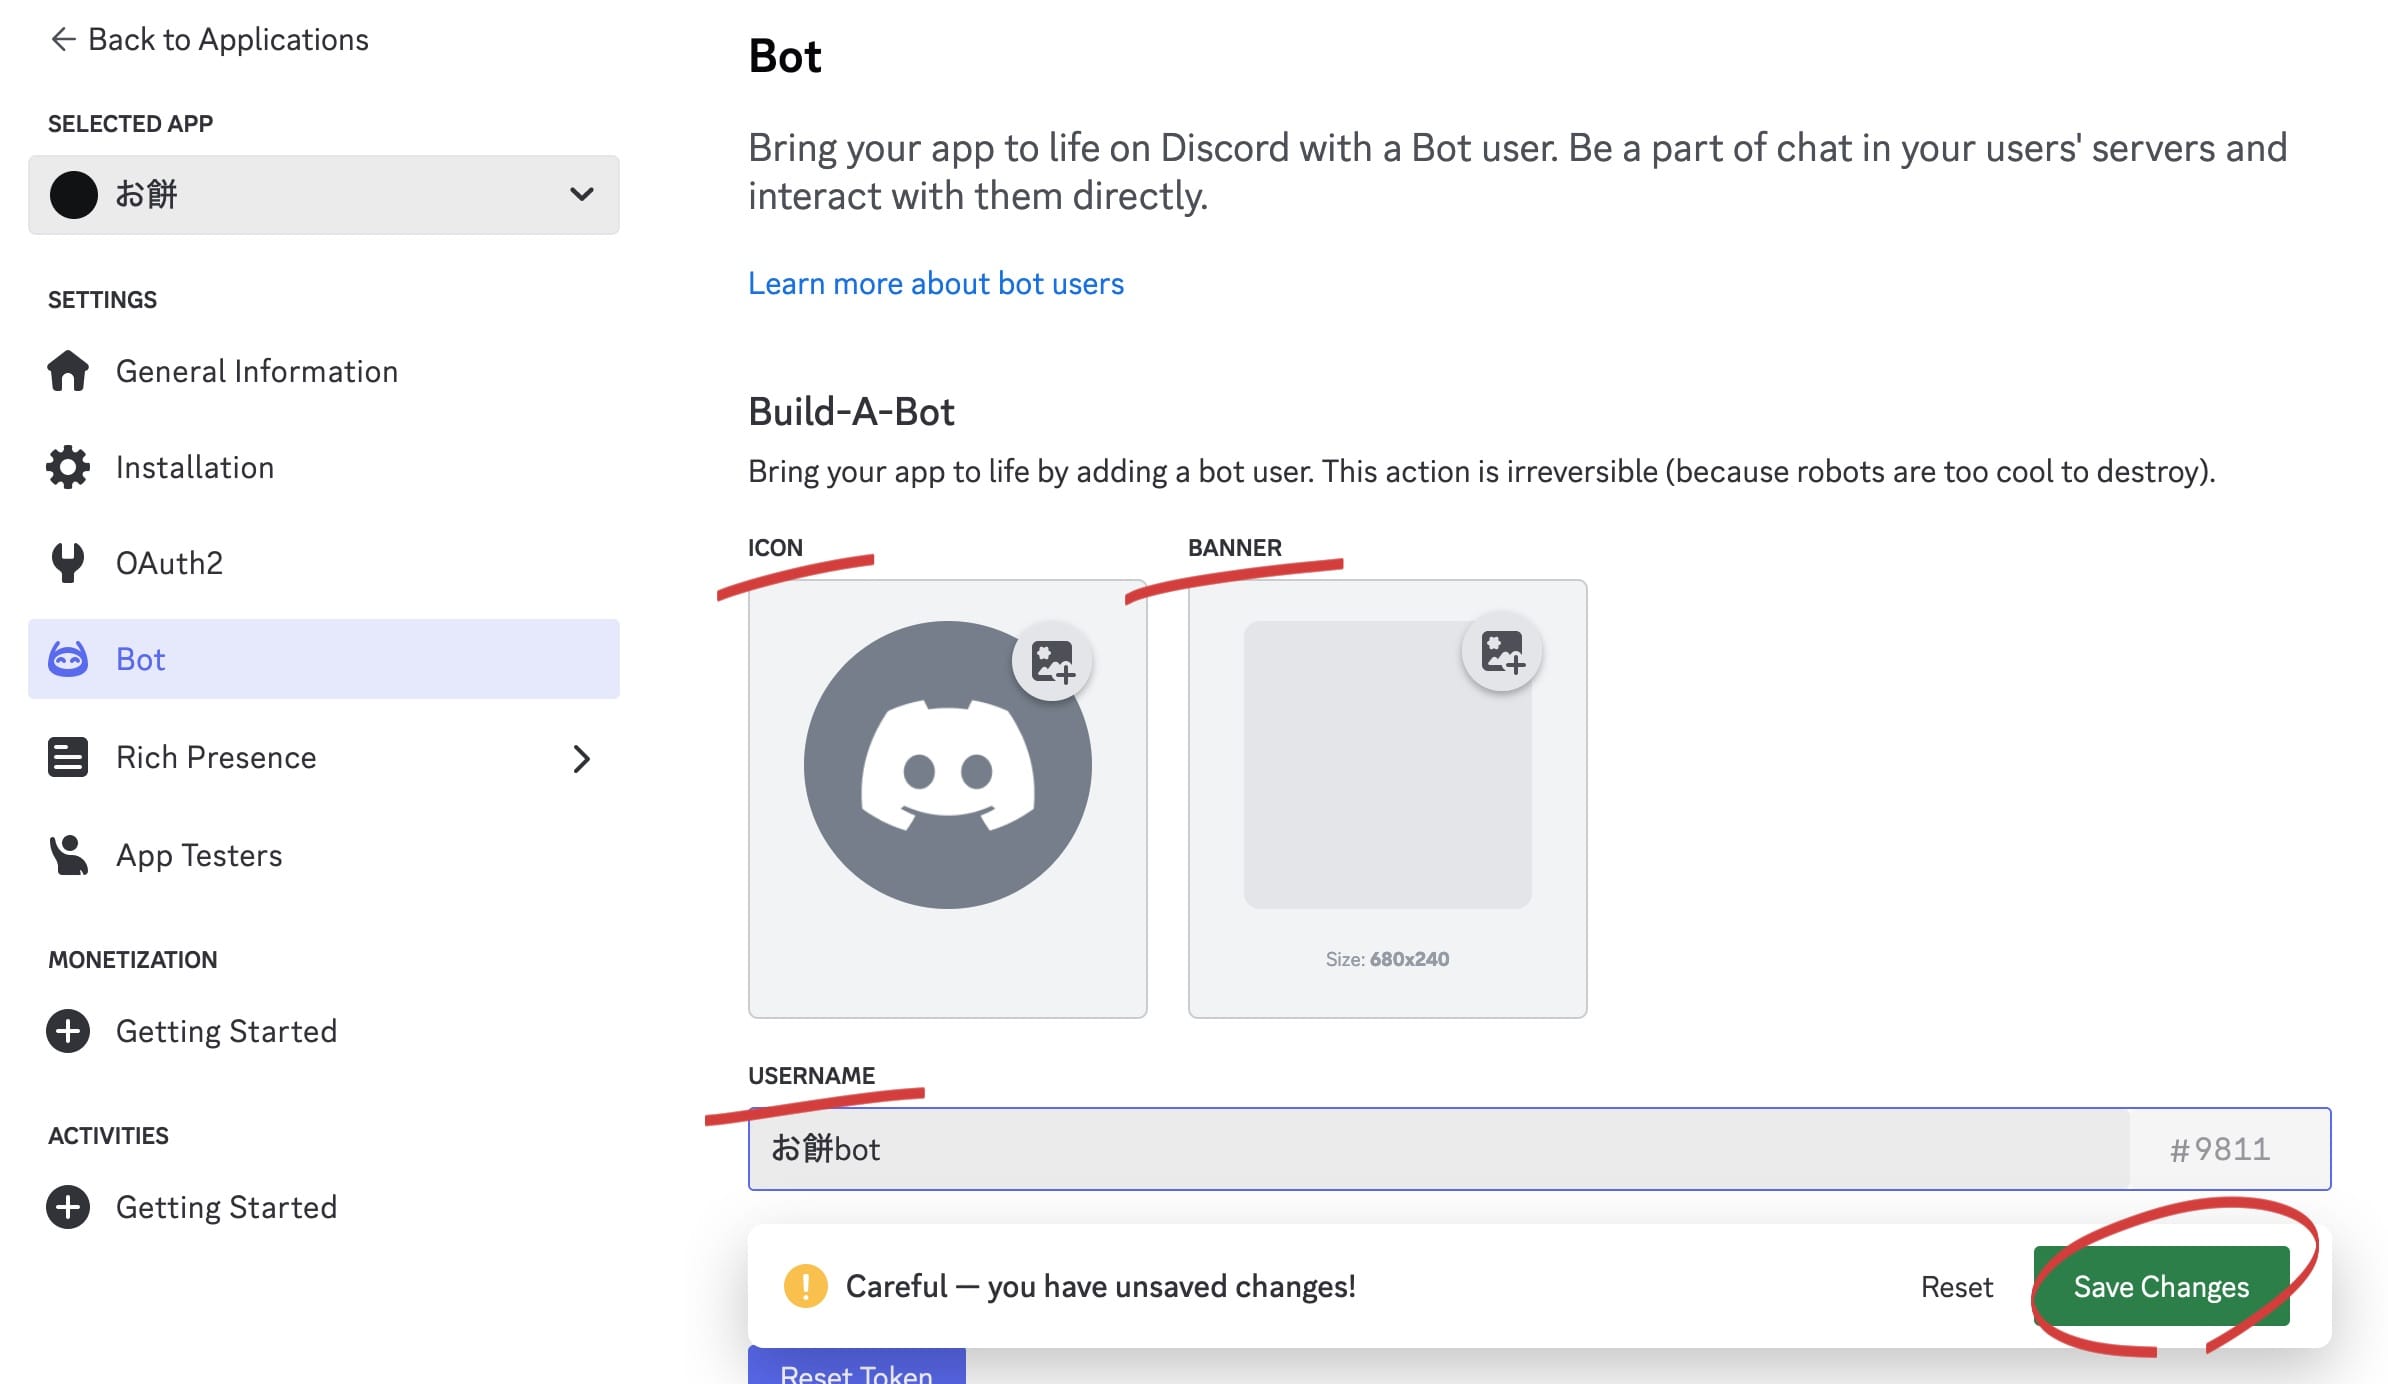2388x1384 pixels.
Task: Click Reset to discard unsaved changes
Action: pos(1957,1287)
